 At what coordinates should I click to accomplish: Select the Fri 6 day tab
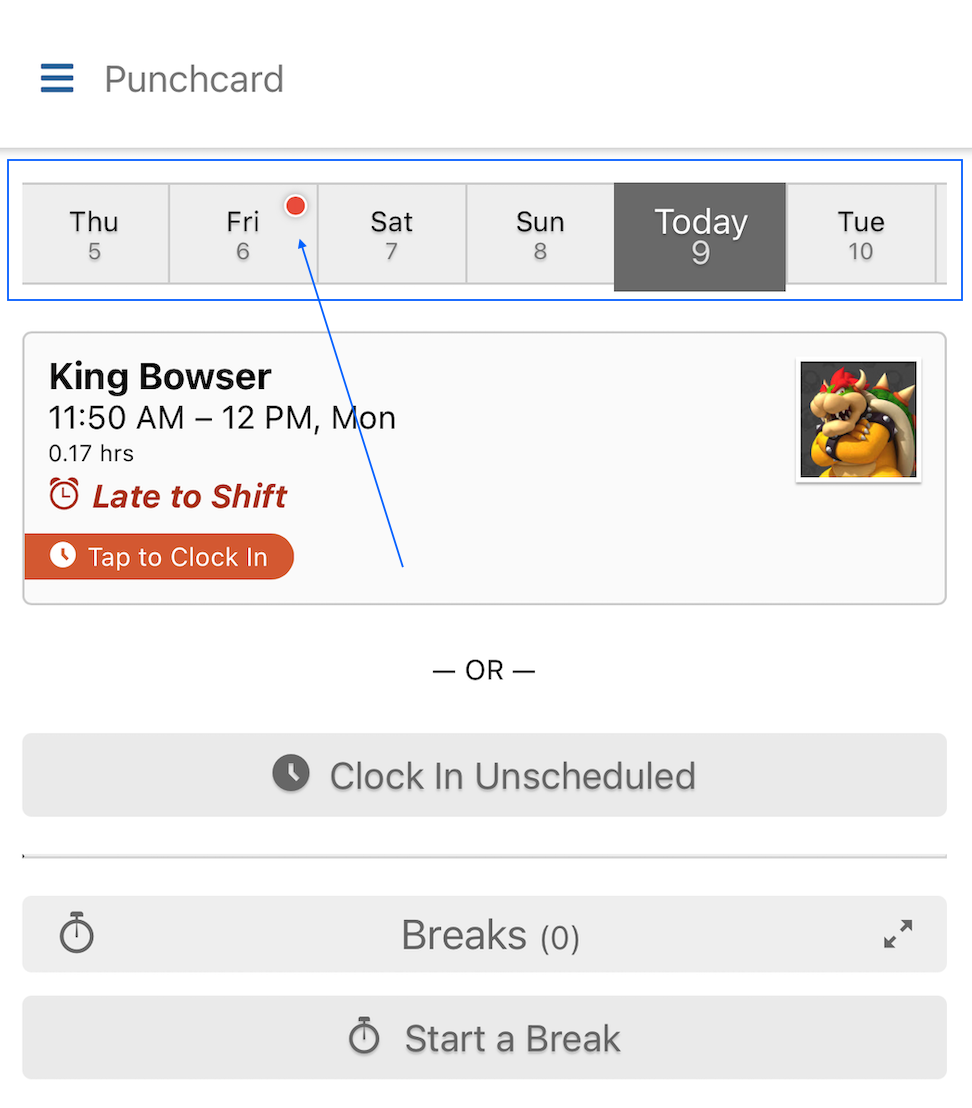[242, 234]
